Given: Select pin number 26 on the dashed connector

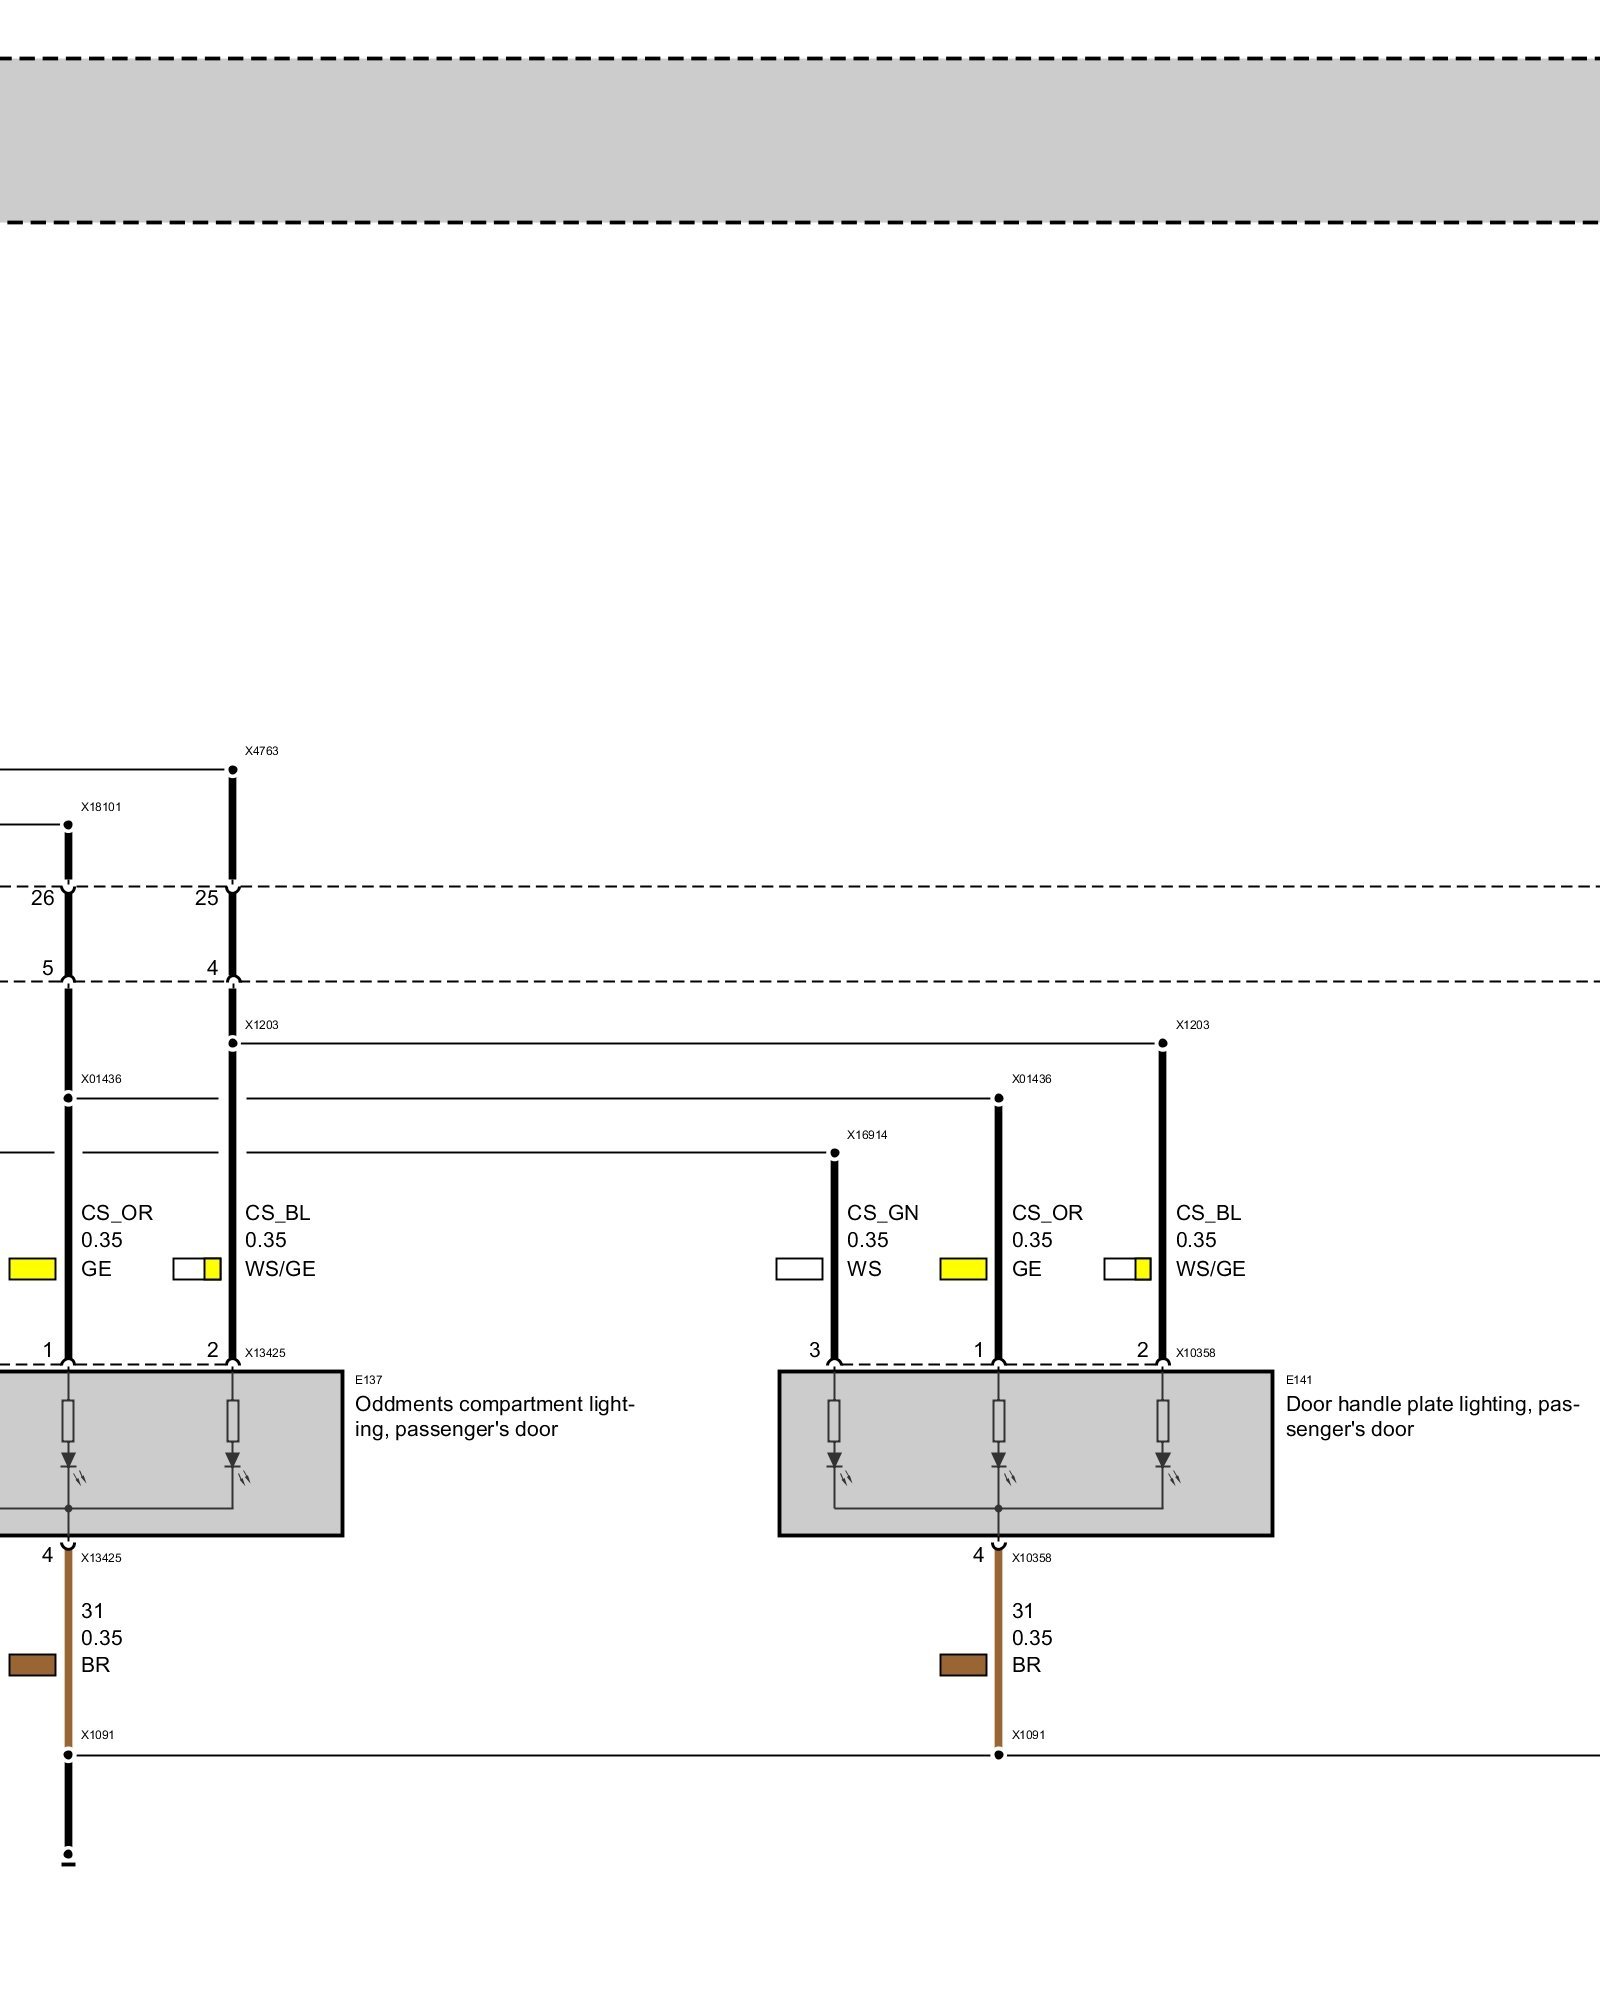Looking at the screenshot, I should tap(42, 898).
